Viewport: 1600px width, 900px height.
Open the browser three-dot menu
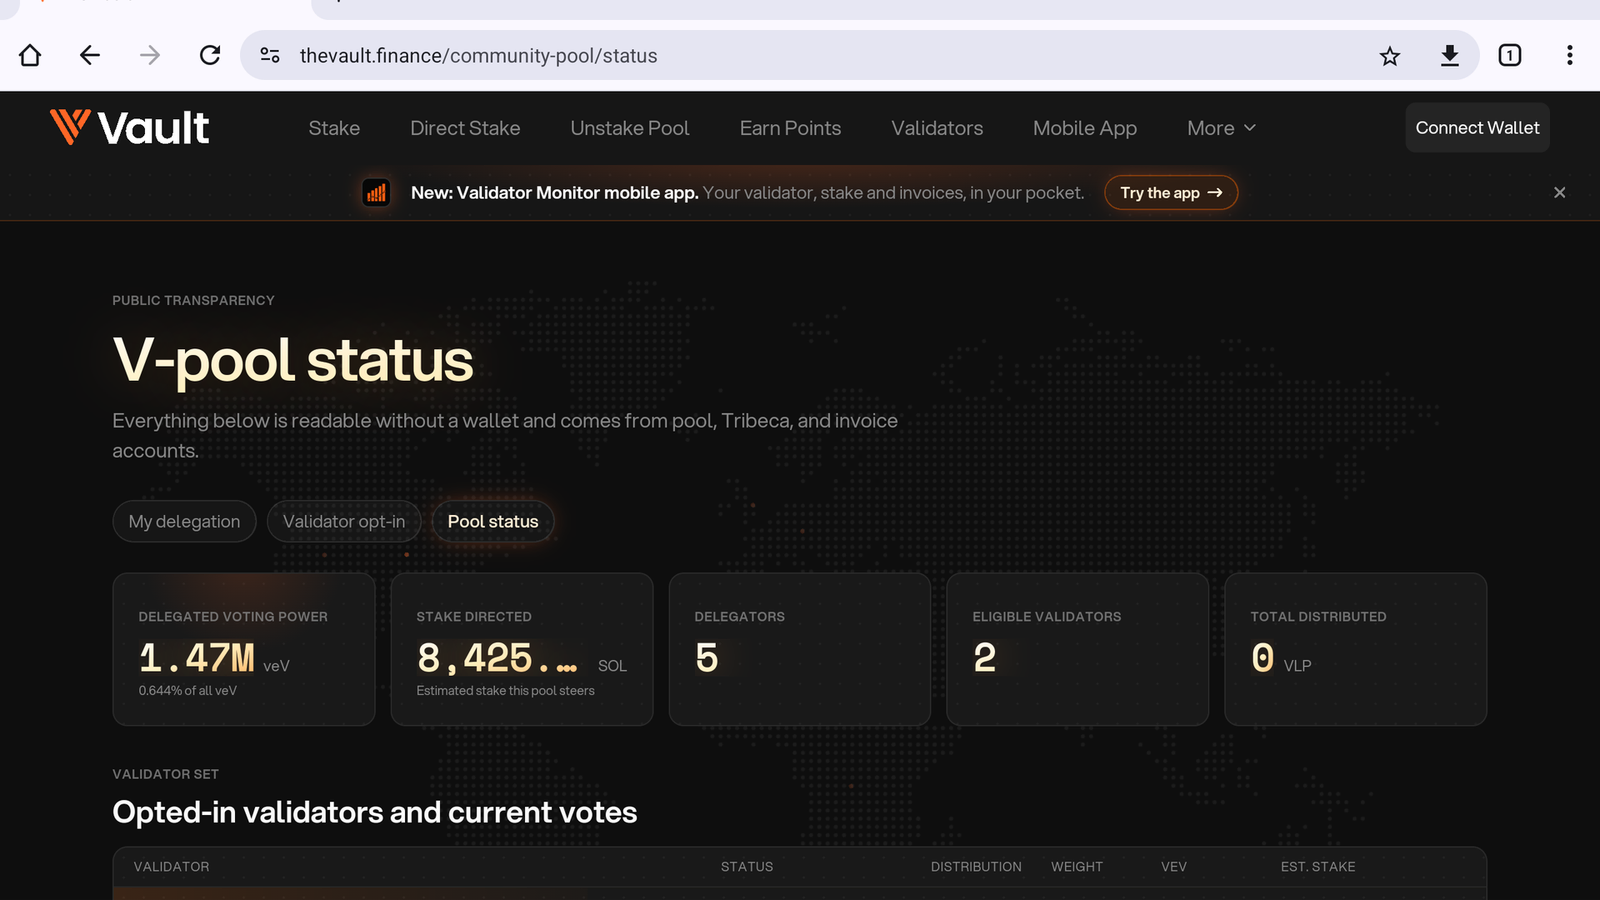[x=1570, y=55]
